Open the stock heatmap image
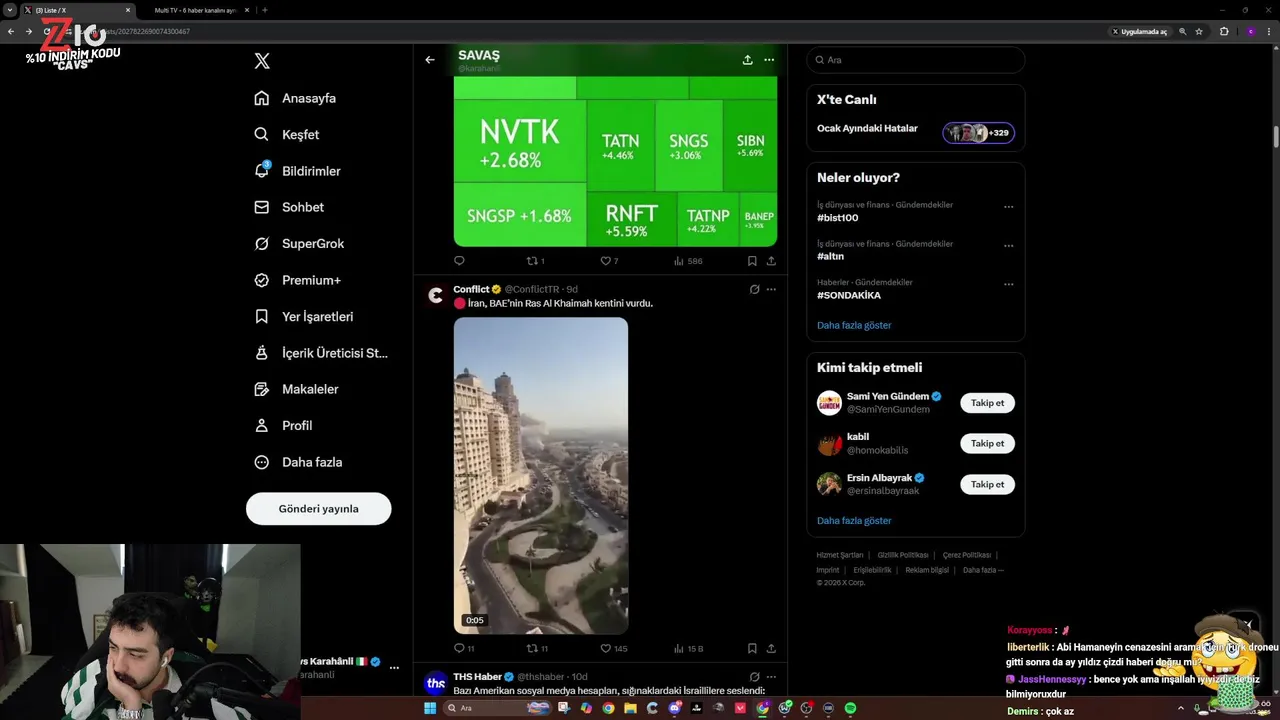 click(615, 161)
